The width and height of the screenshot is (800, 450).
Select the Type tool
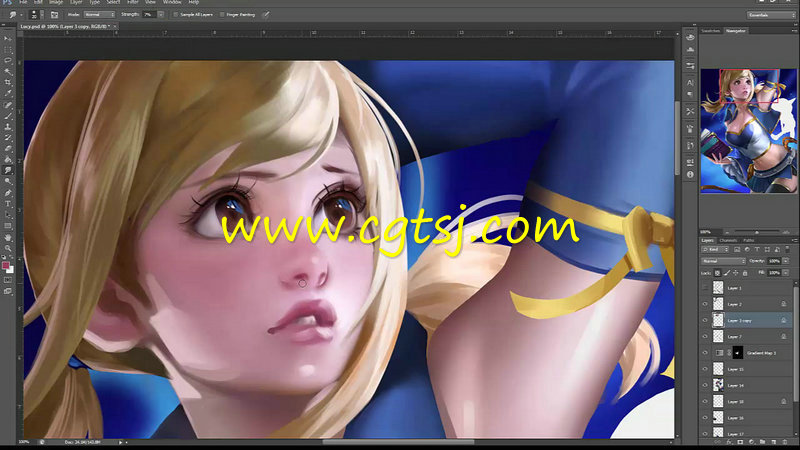tap(8, 204)
